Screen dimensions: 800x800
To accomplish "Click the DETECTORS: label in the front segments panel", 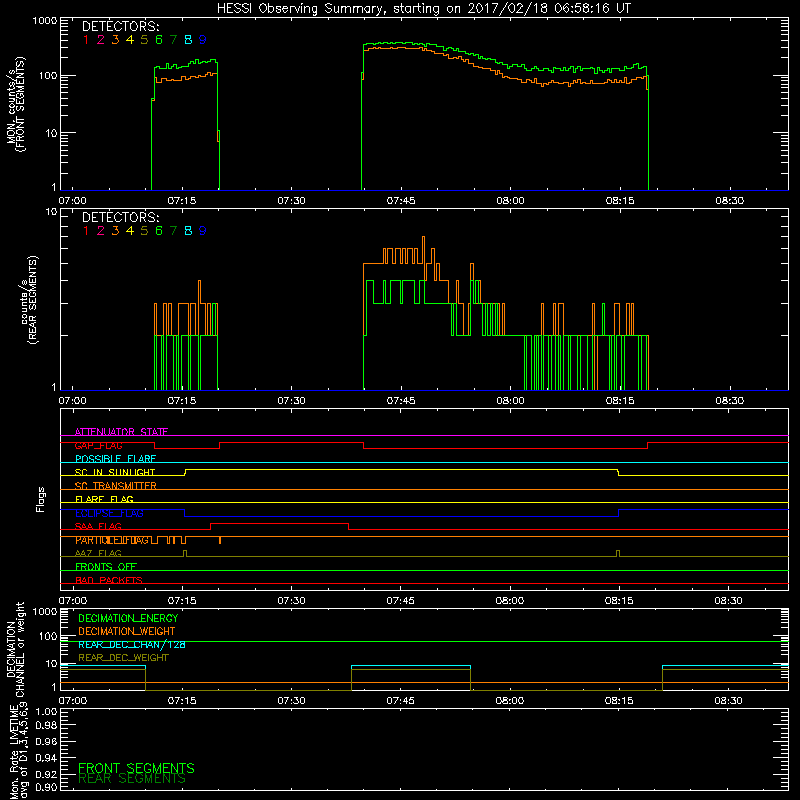I will point(120,27).
